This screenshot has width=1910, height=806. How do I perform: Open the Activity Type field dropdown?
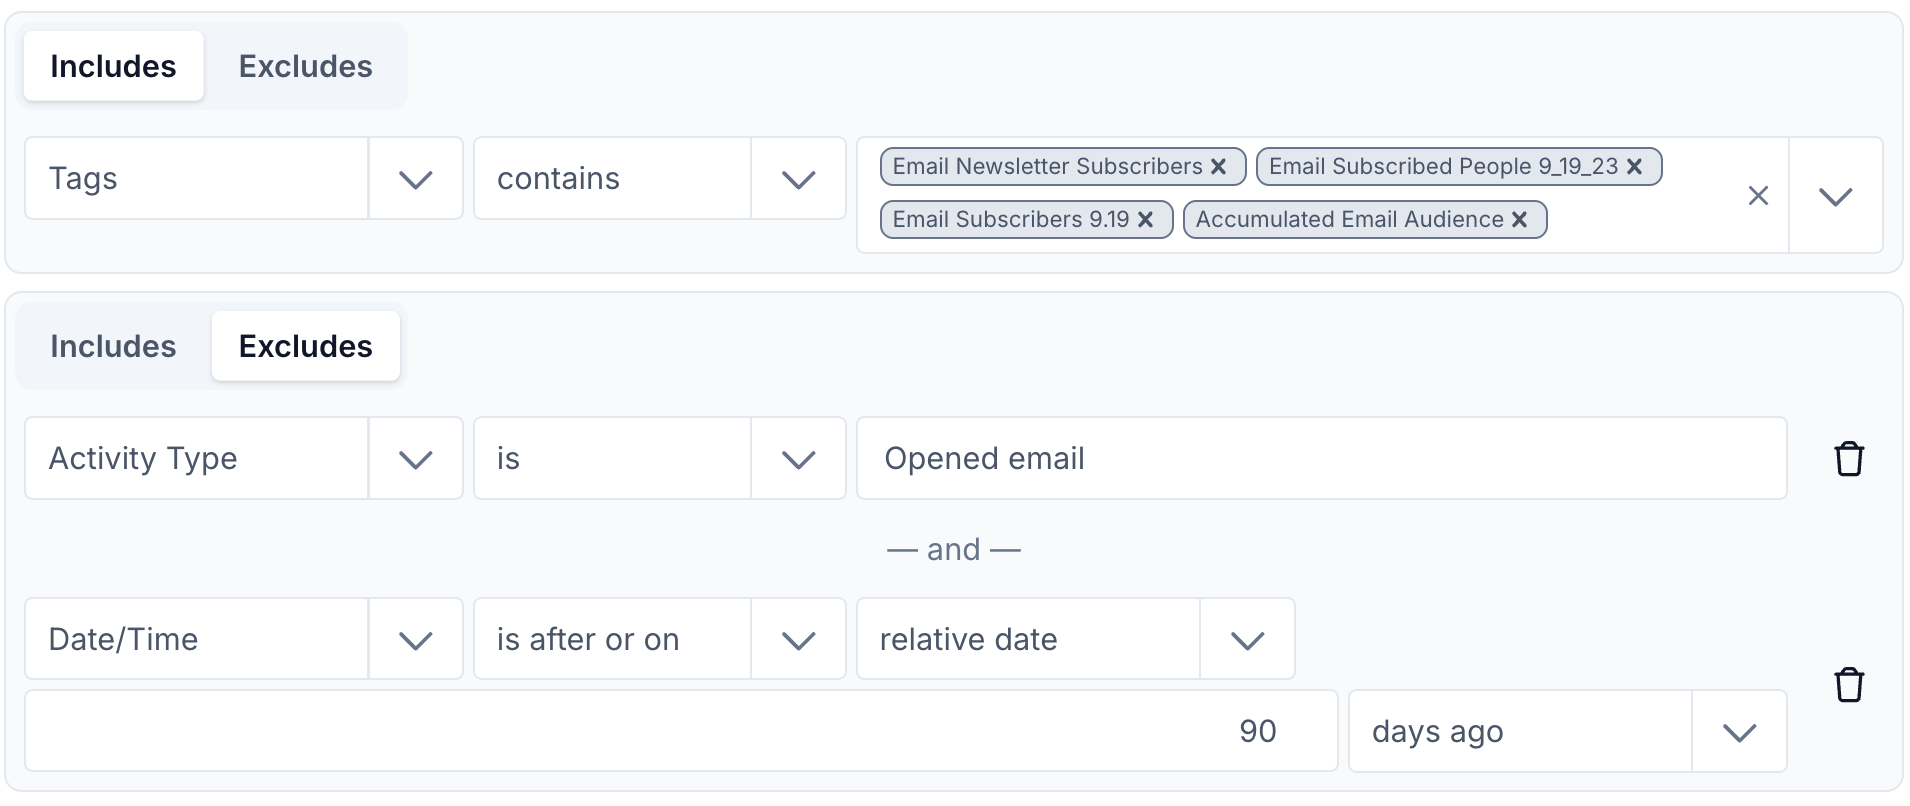(x=415, y=460)
